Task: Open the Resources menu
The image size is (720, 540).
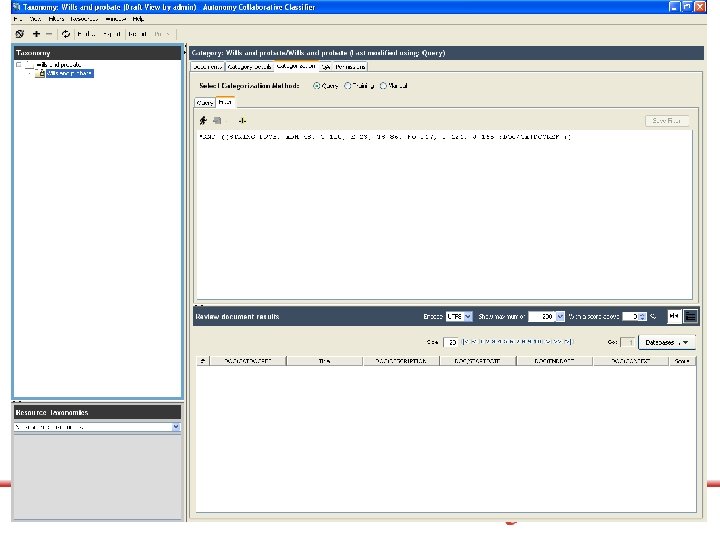Action: click(x=84, y=19)
